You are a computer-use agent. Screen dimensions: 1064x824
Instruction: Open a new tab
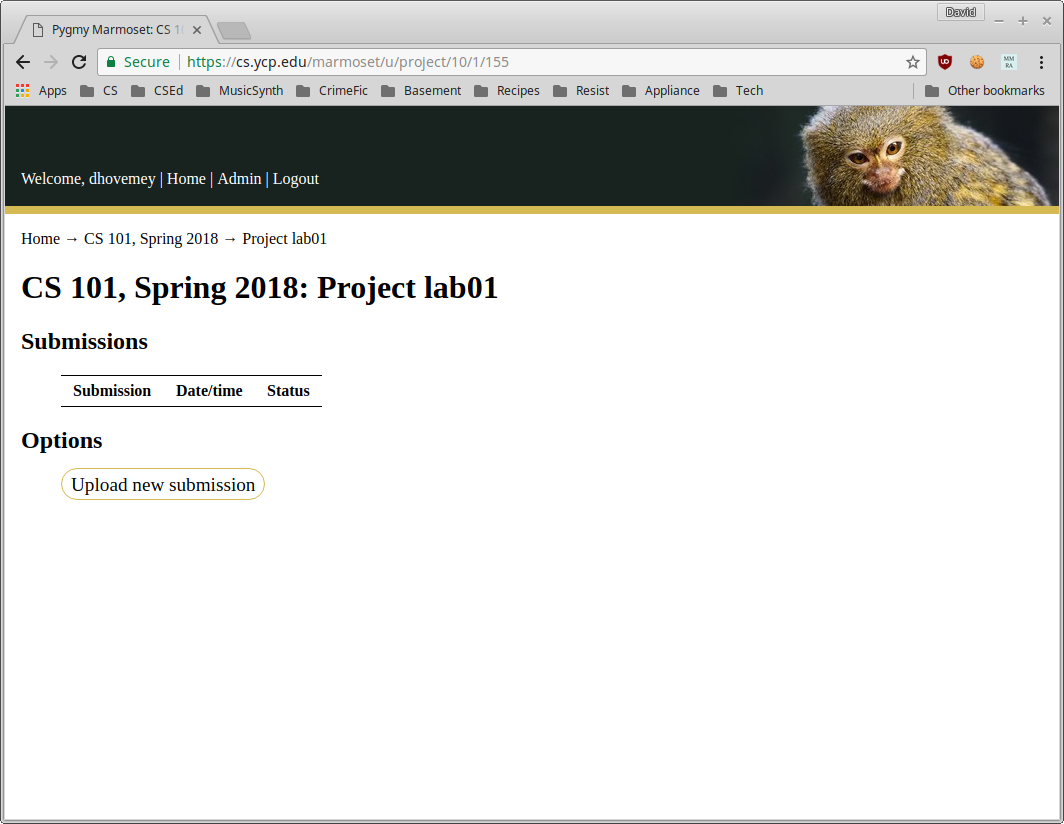click(233, 31)
